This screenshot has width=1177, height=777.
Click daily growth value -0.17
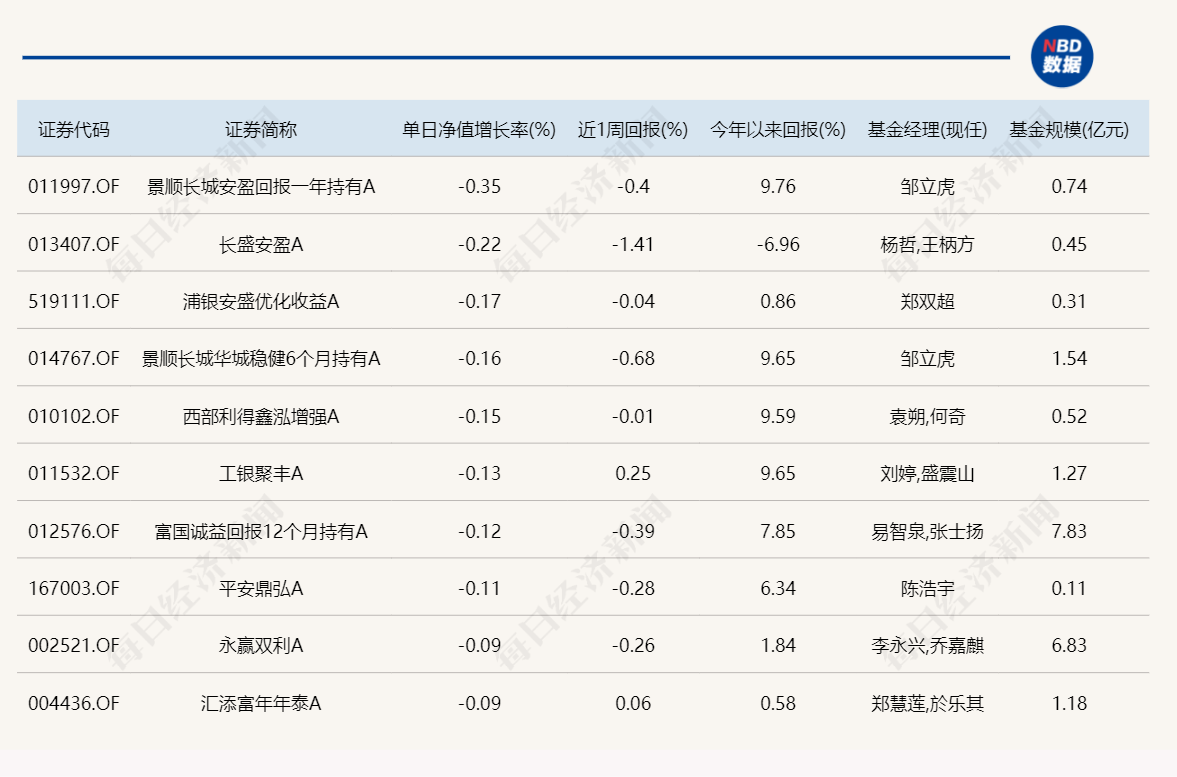point(479,301)
